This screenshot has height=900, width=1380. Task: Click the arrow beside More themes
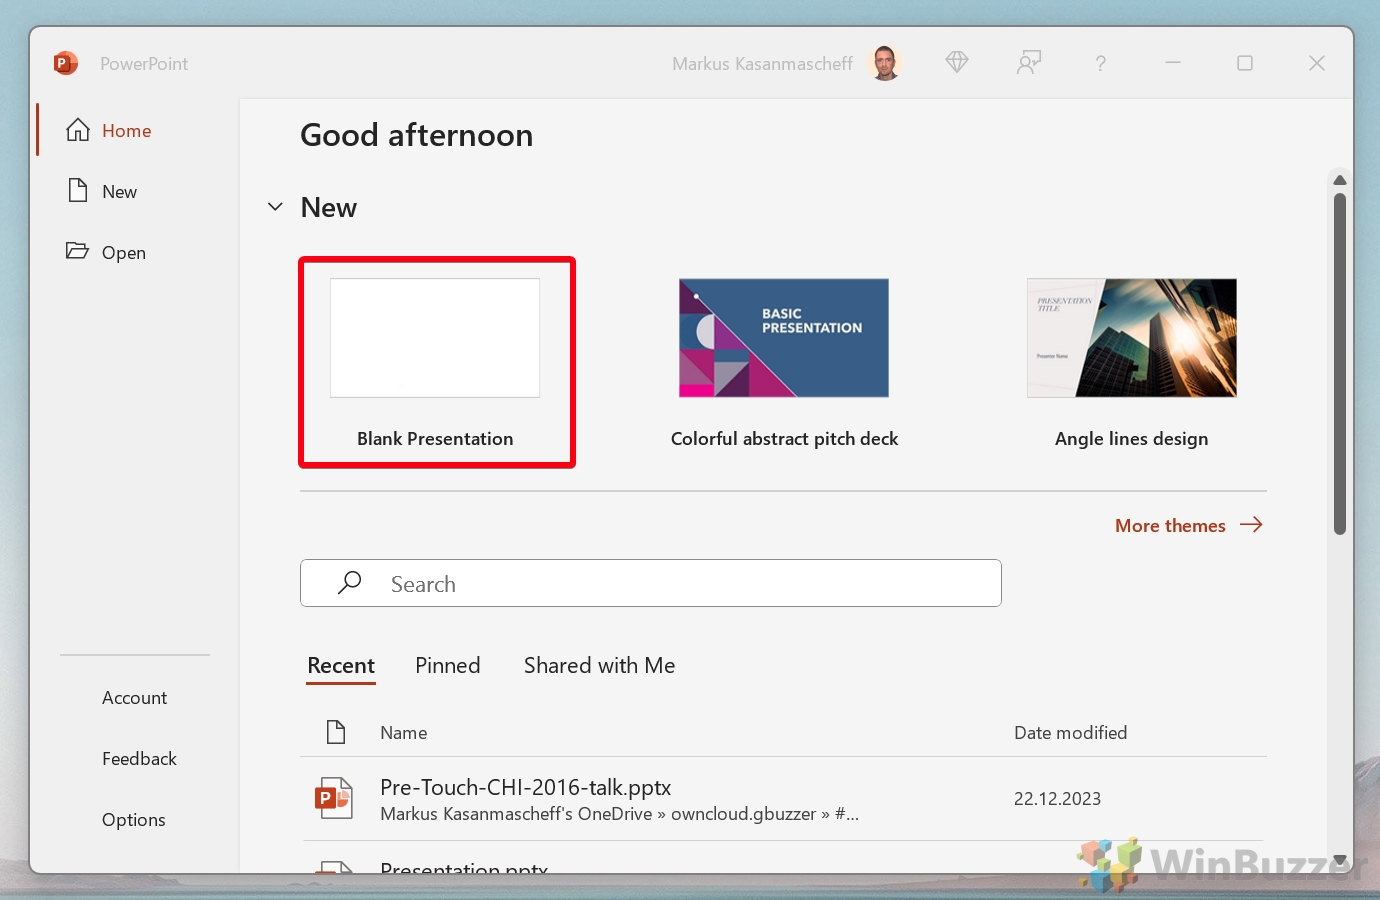point(1251,525)
